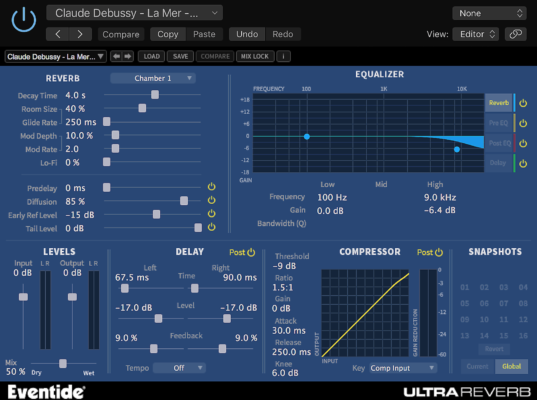The width and height of the screenshot is (537, 400).
Task: Toggle the Tail Level power icon
Action: coord(212,227)
